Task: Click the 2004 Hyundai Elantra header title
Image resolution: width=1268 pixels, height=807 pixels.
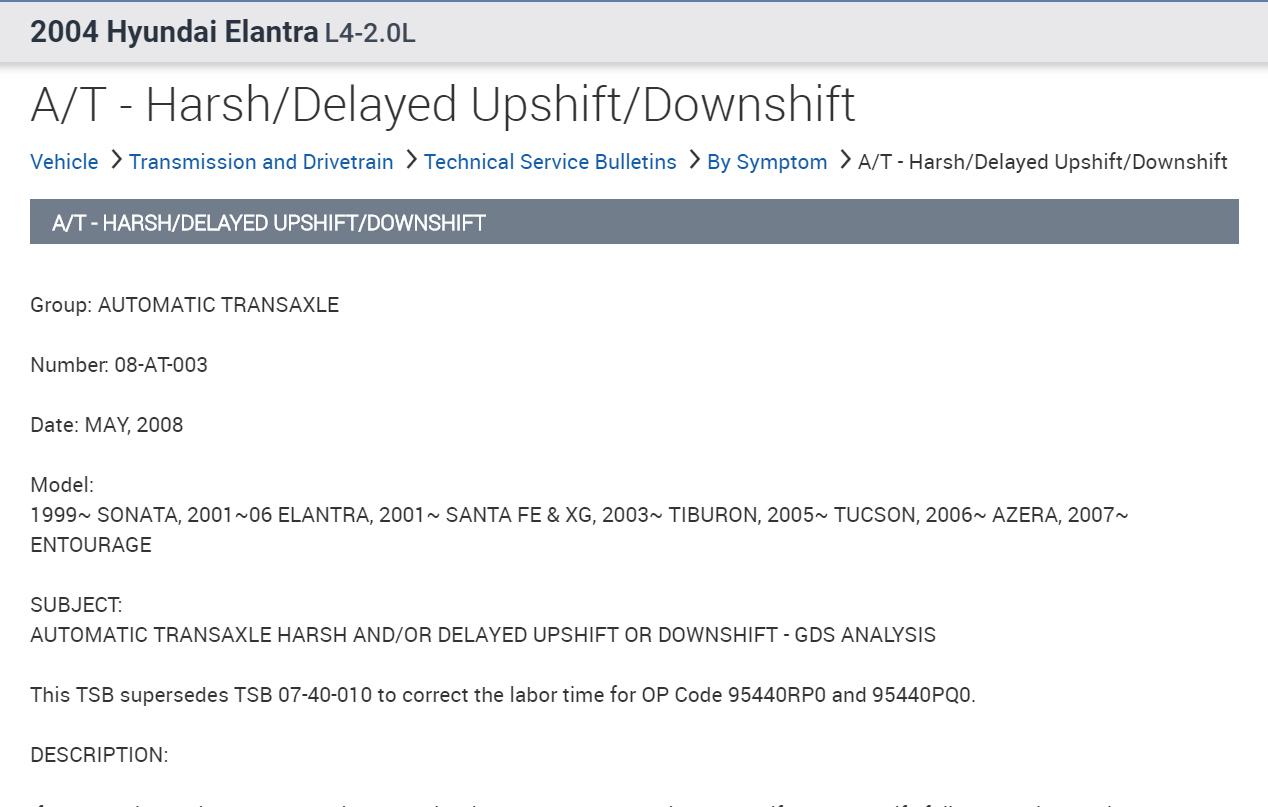Action: click(x=174, y=32)
